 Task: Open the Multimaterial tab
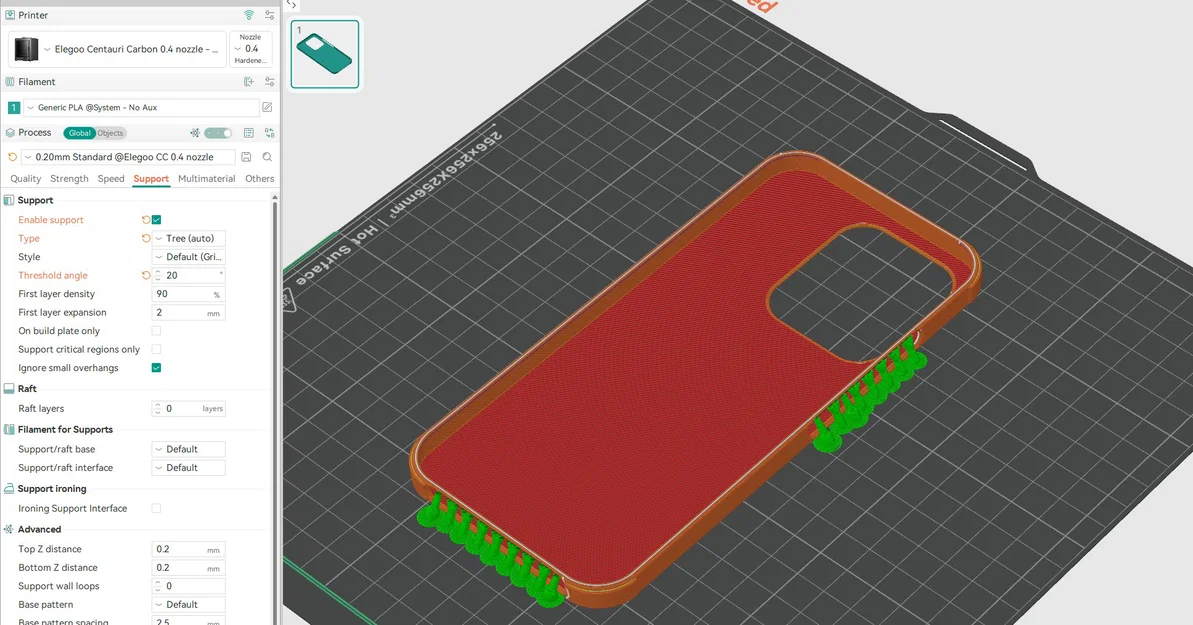[x=206, y=178]
